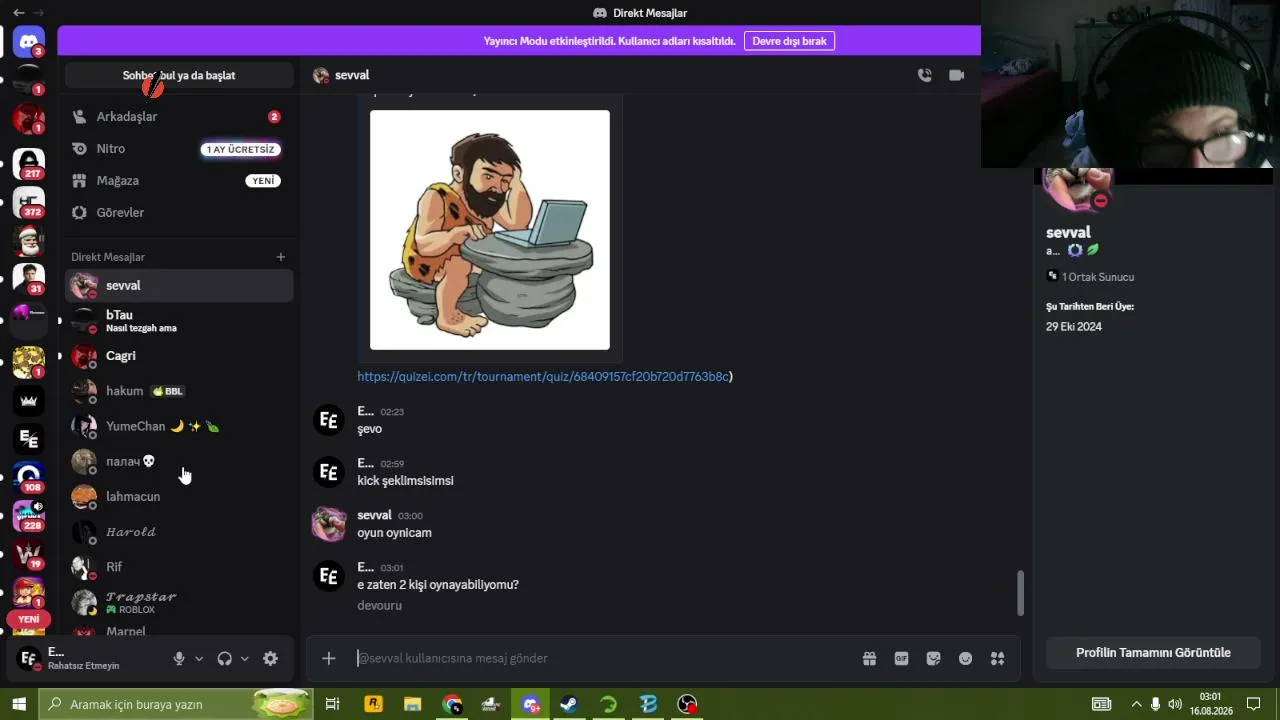Open Windows Start menu
The height and width of the screenshot is (720, 1280).
[x=19, y=704]
